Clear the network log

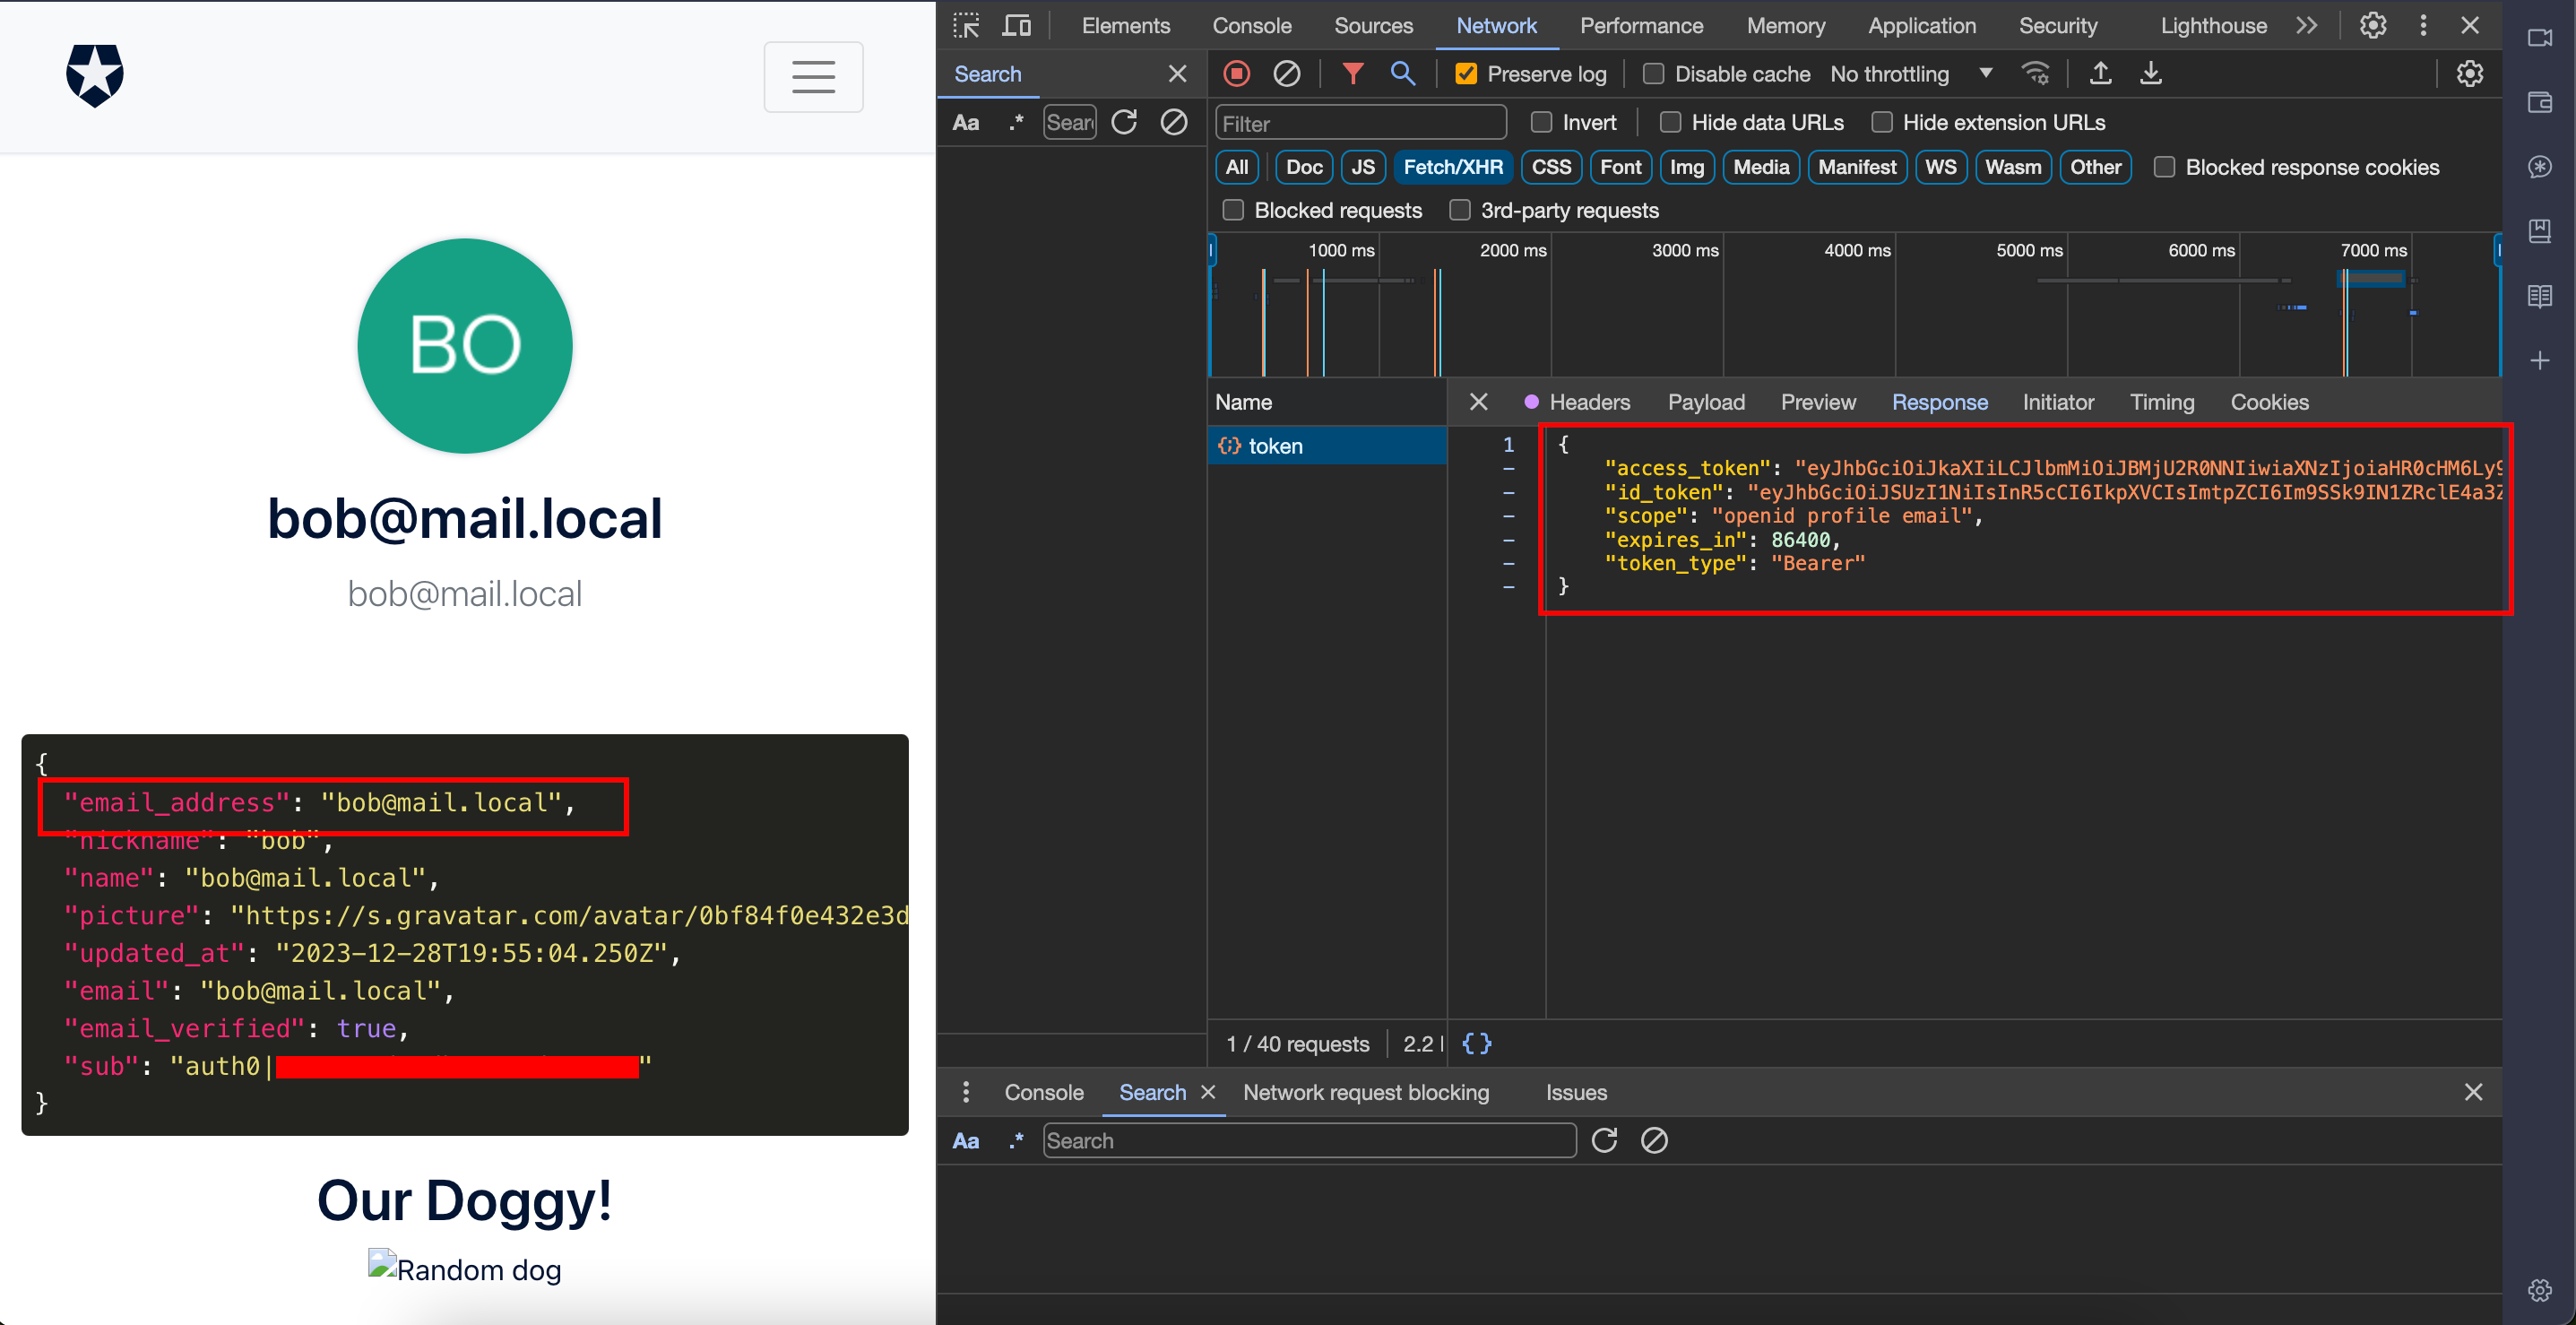click(x=1286, y=74)
